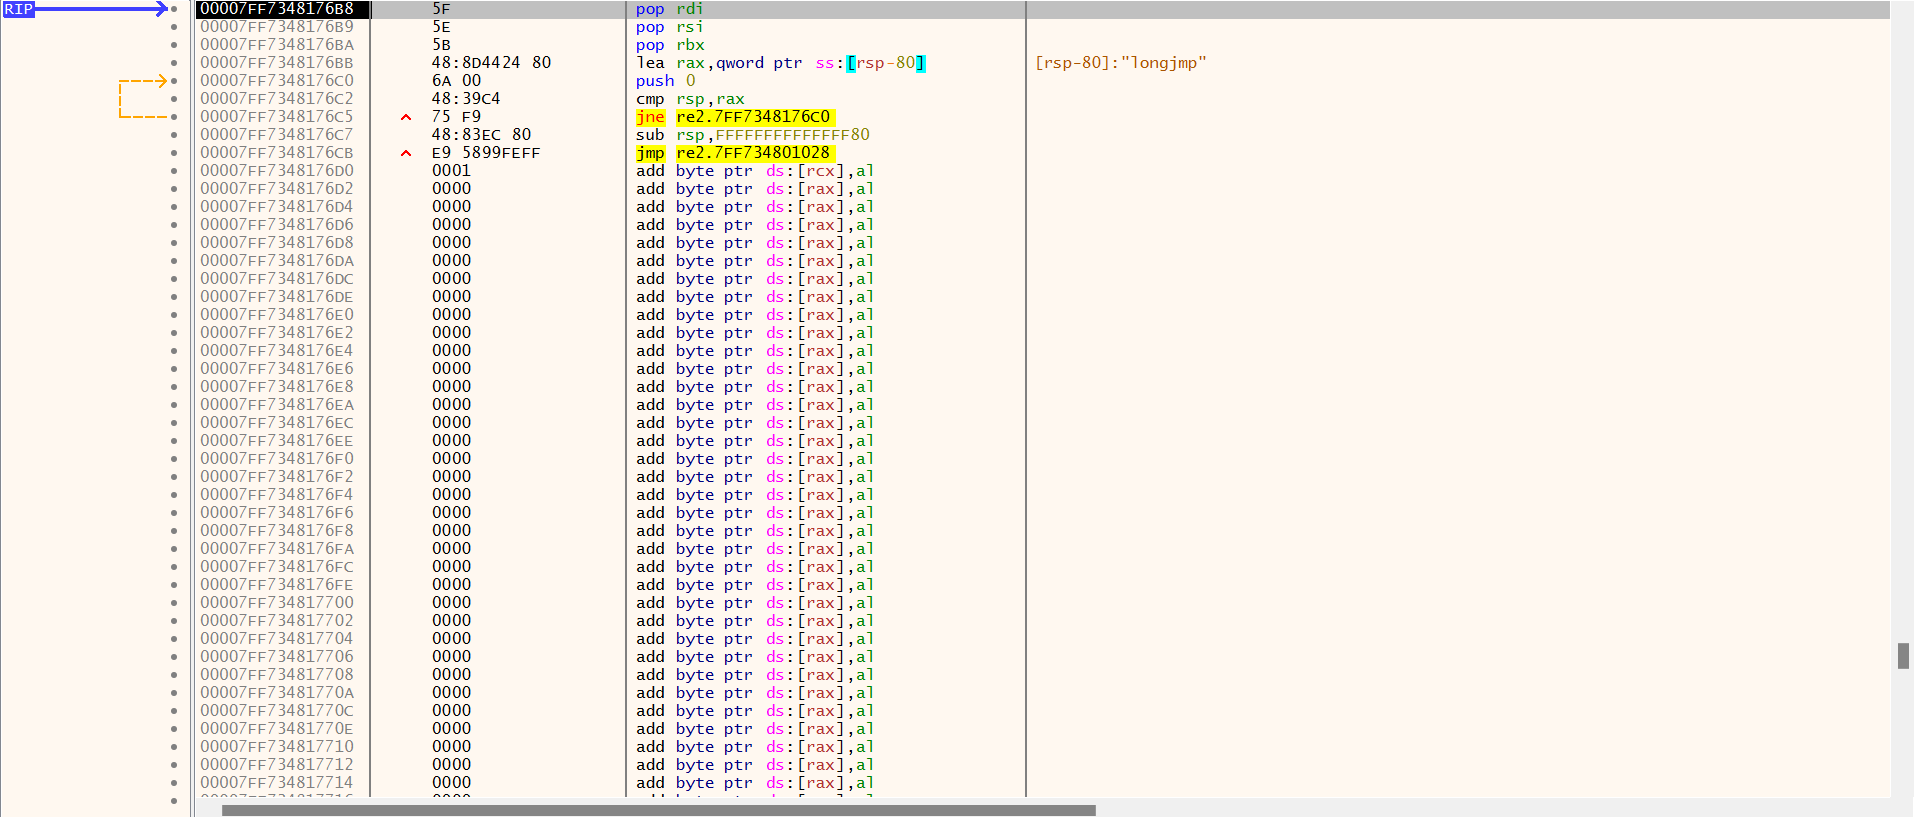The image size is (1914, 817).
Task: Click opcode bytes 6A 00
Action: click(456, 81)
